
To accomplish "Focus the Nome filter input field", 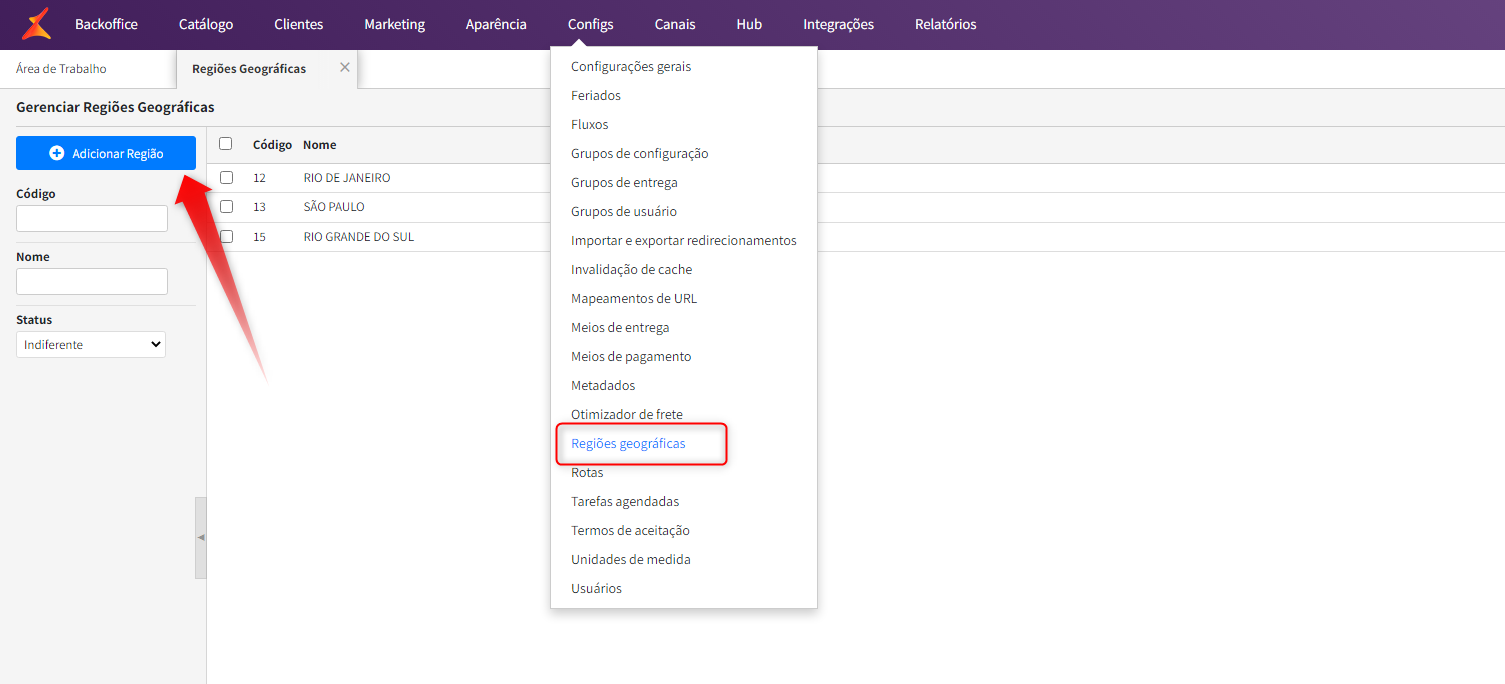I will [92, 281].
